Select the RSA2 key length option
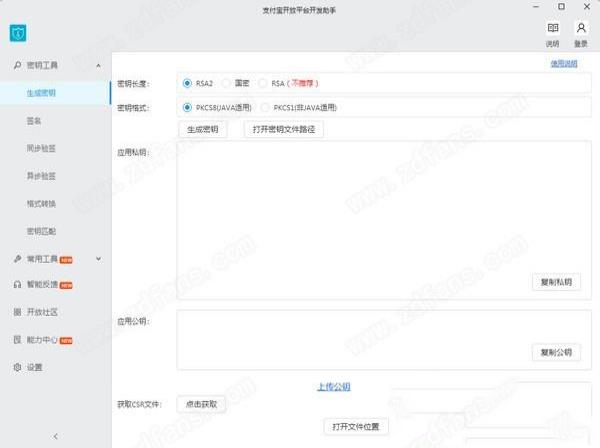 [187, 83]
